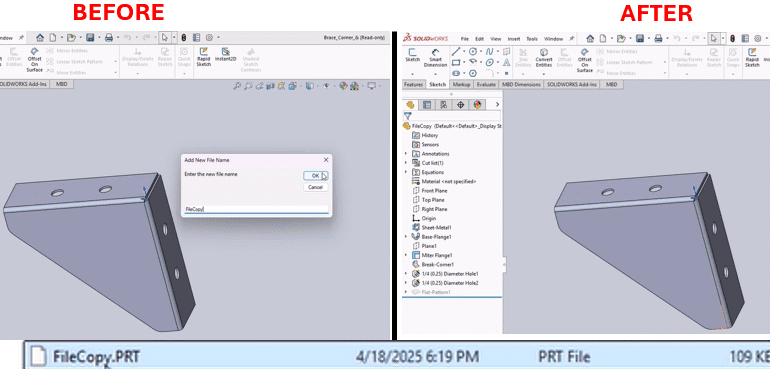Open the File menu in AFTER window

pos(465,39)
